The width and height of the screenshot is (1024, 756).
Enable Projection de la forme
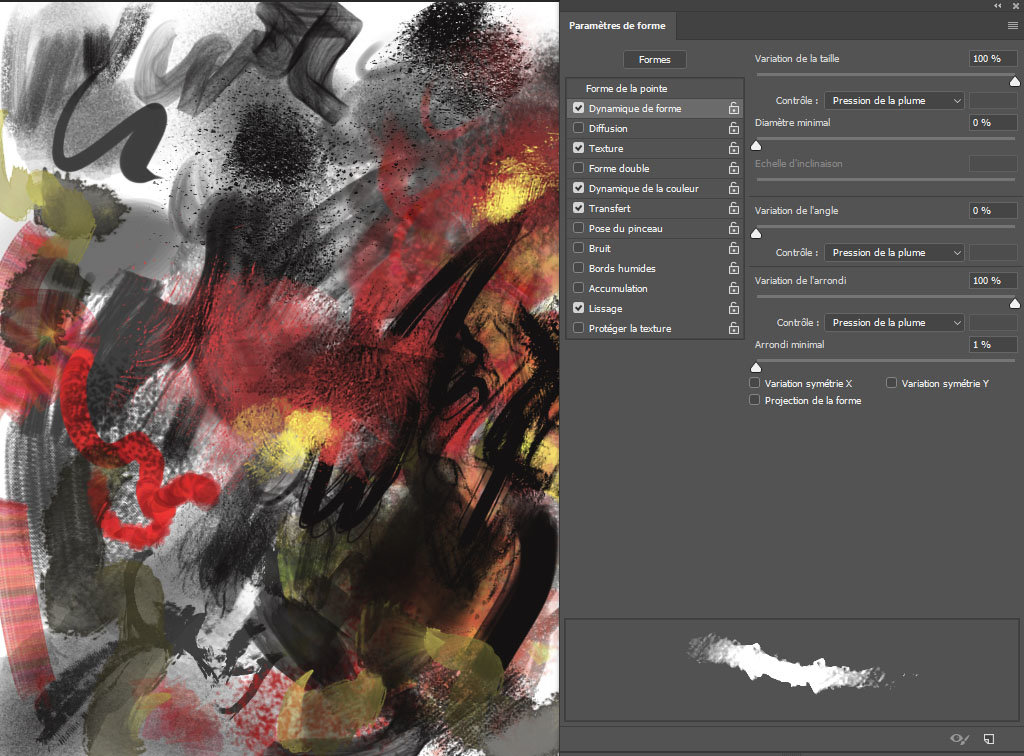click(x=755, y=400)
